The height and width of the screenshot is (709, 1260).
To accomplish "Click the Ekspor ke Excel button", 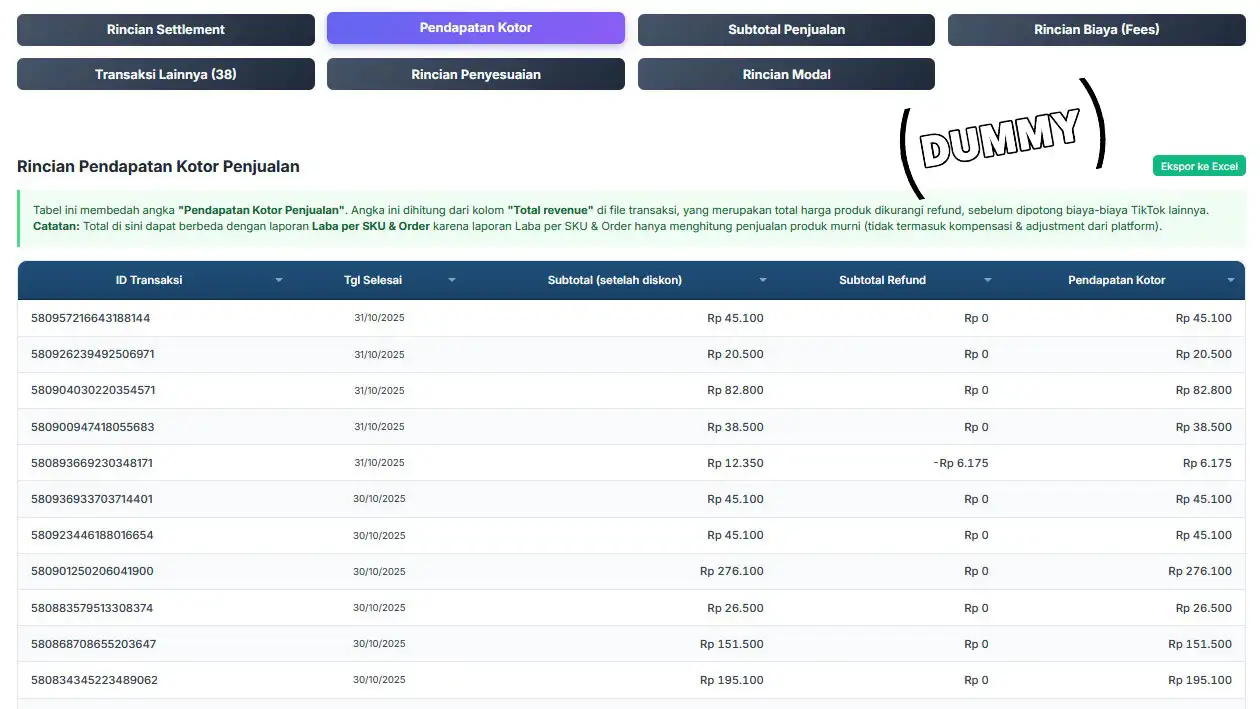I will coord(1199,166).
